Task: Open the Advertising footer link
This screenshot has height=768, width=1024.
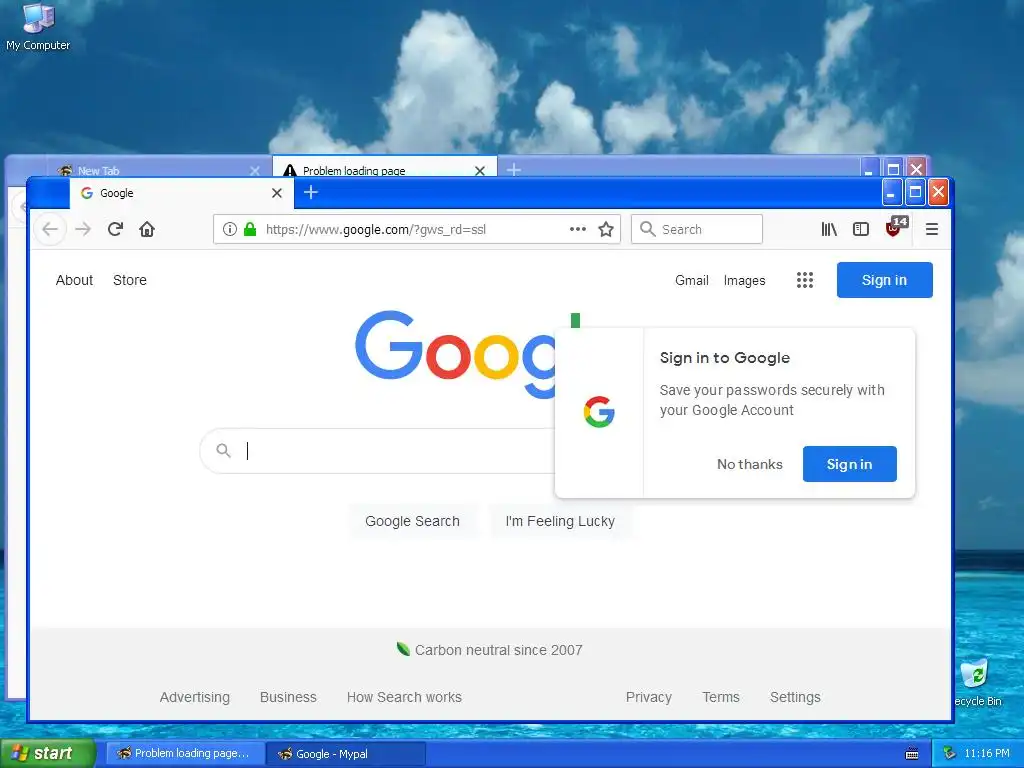Action: 195,697
